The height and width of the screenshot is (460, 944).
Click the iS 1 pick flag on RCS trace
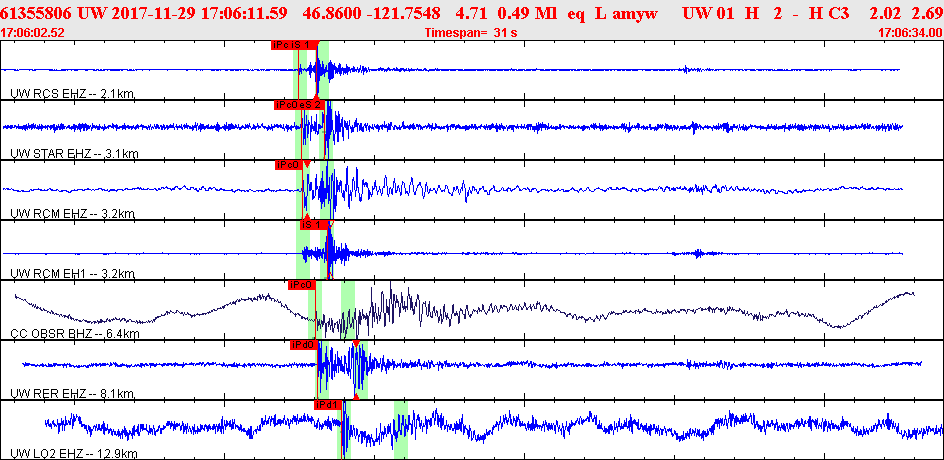(303, 45)
